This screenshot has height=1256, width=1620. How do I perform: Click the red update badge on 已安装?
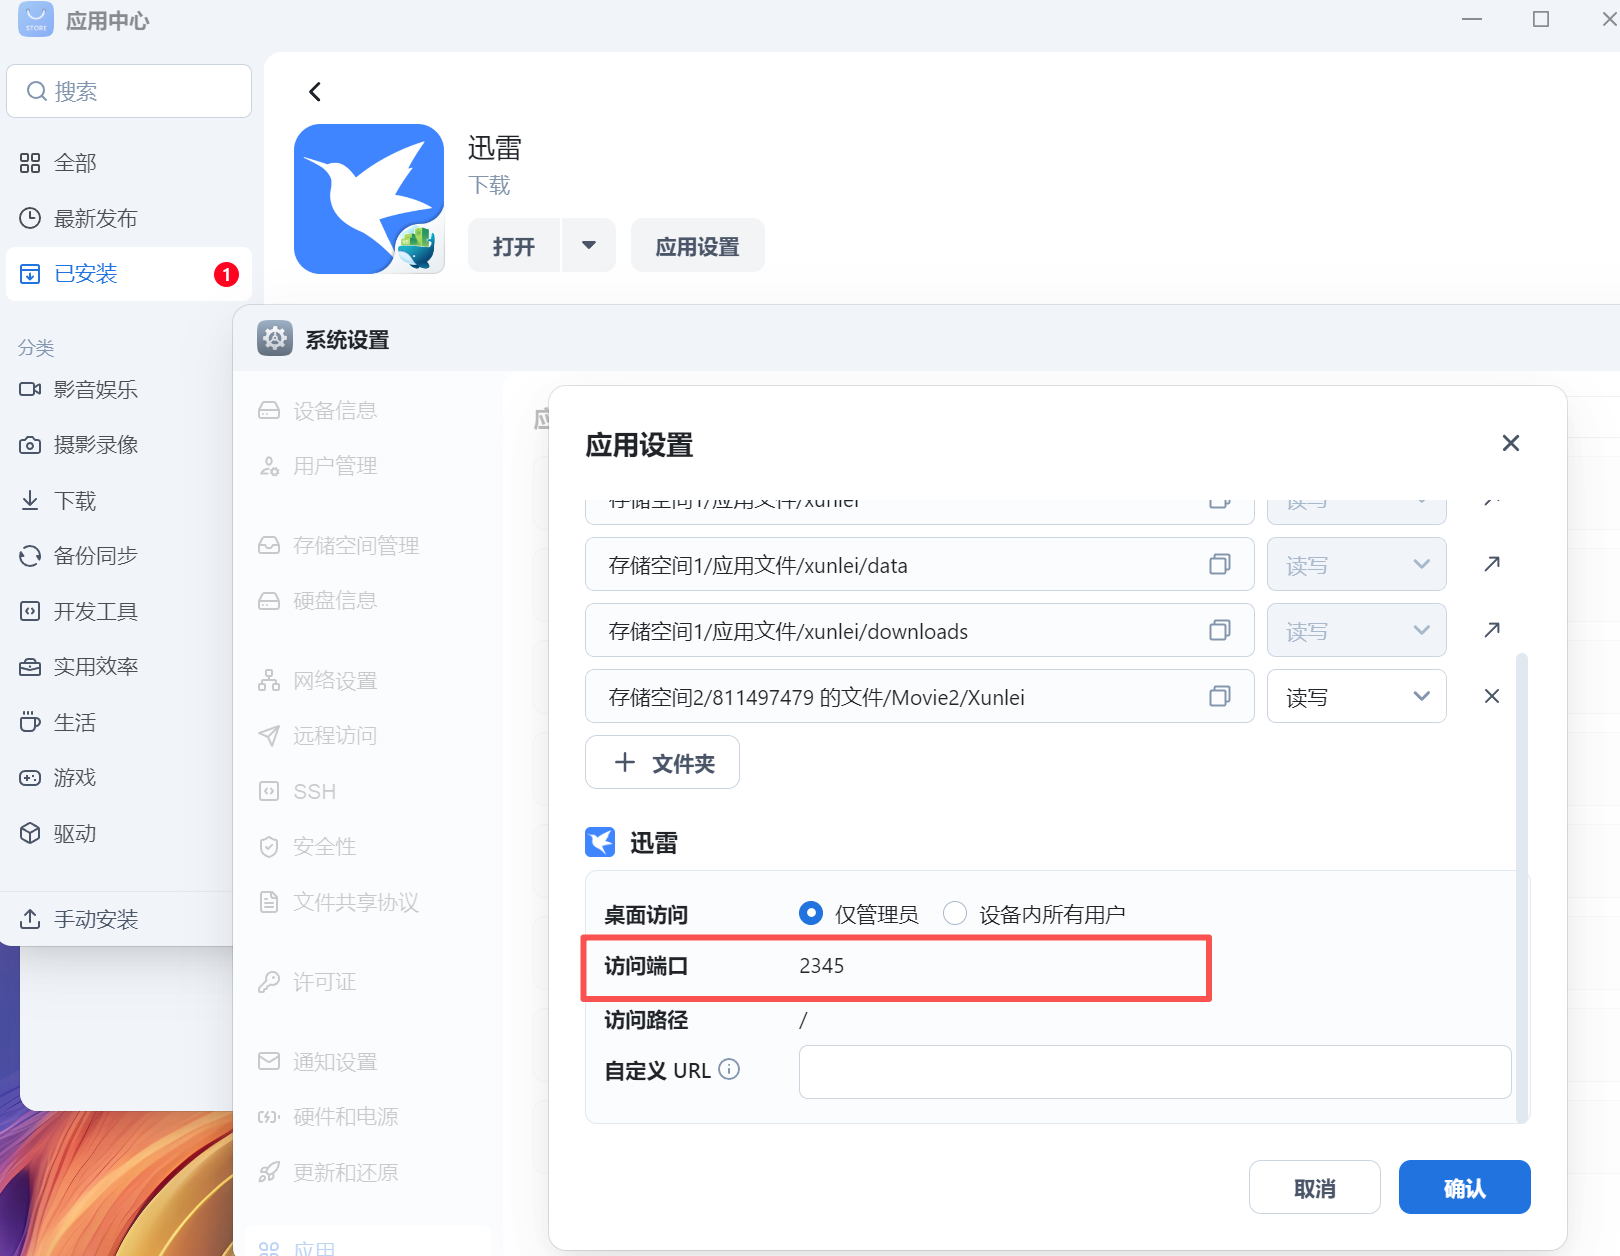227,274
